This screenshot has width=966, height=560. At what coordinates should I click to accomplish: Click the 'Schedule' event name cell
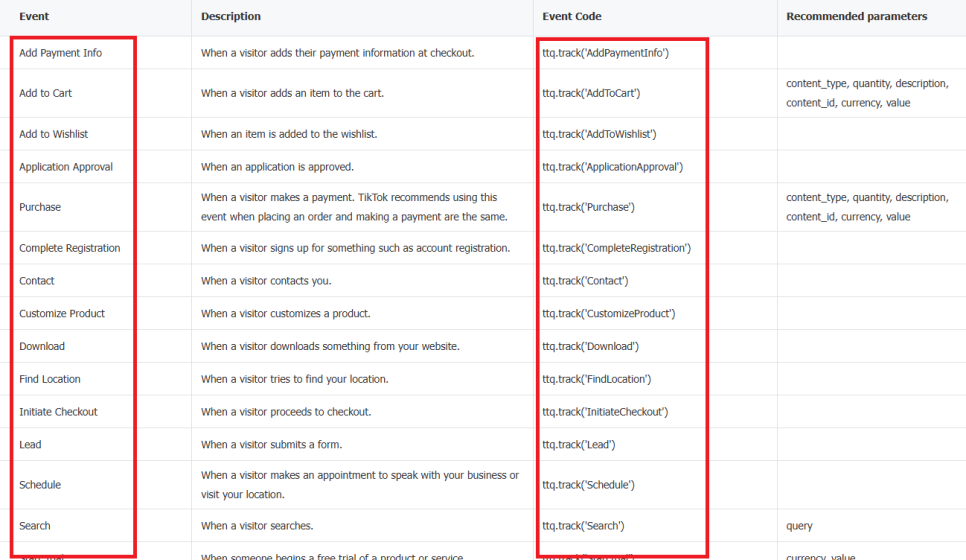click(40, 485)
